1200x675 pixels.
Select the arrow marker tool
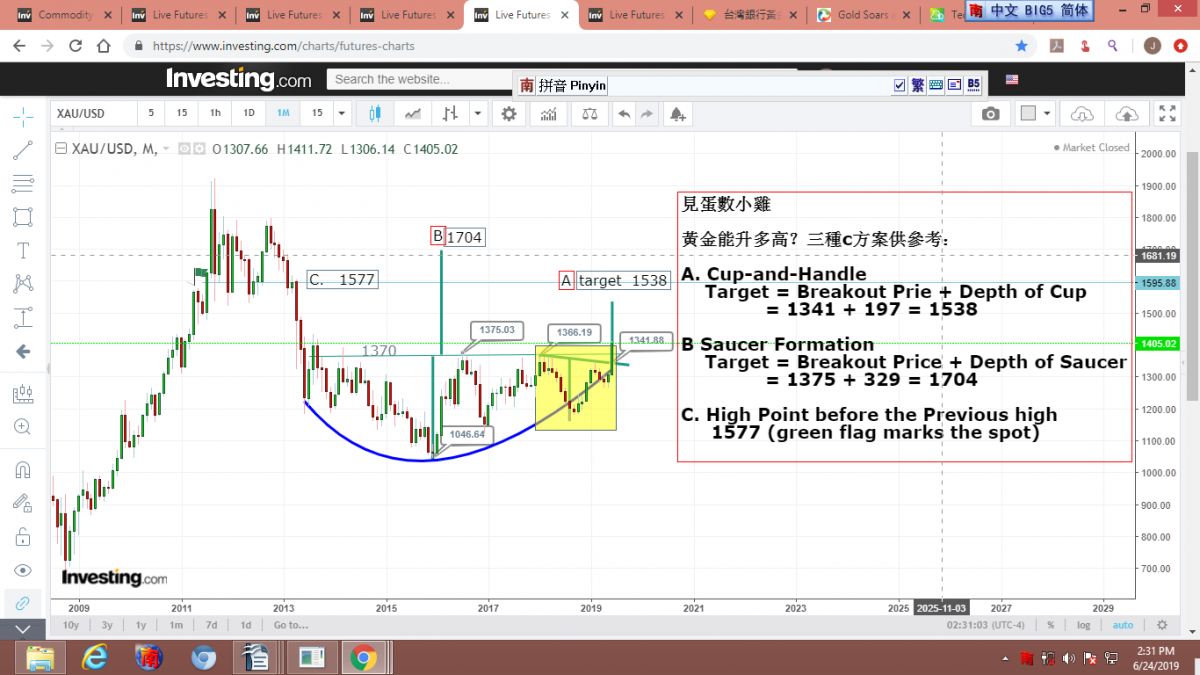22,351
